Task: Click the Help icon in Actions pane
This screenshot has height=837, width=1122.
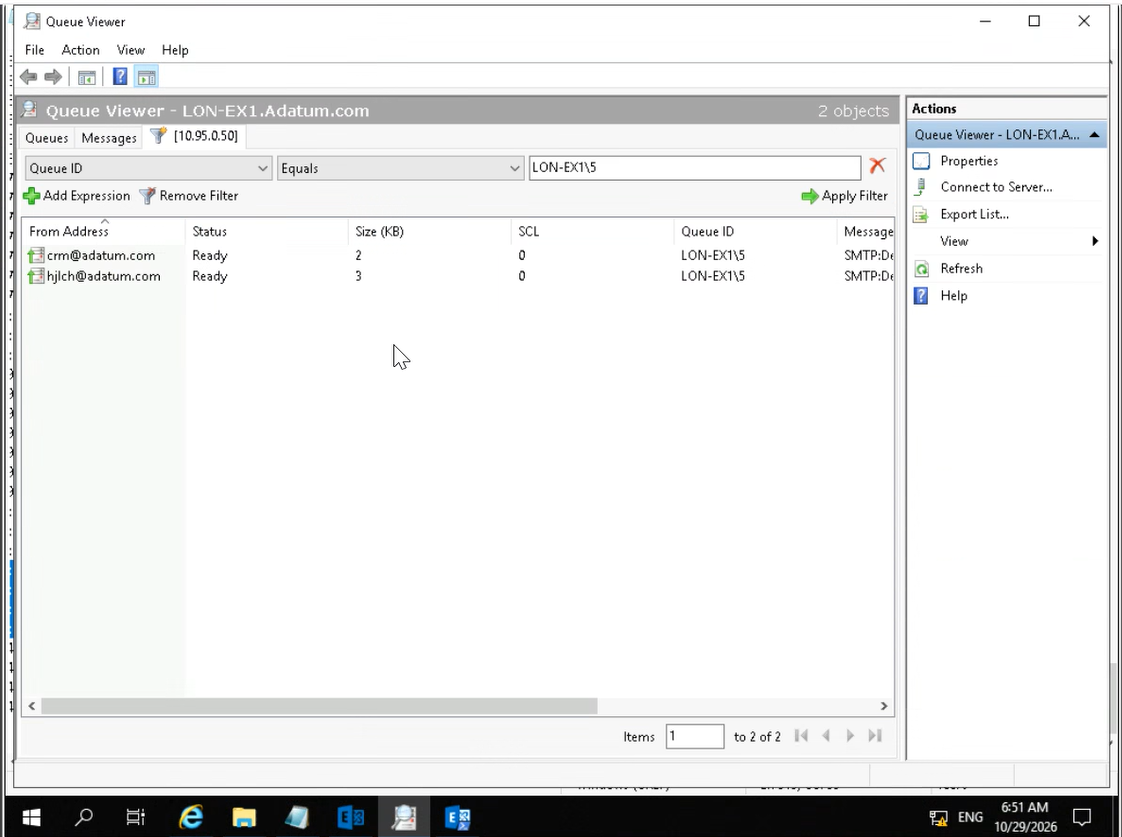Action: tap(922, 295)
